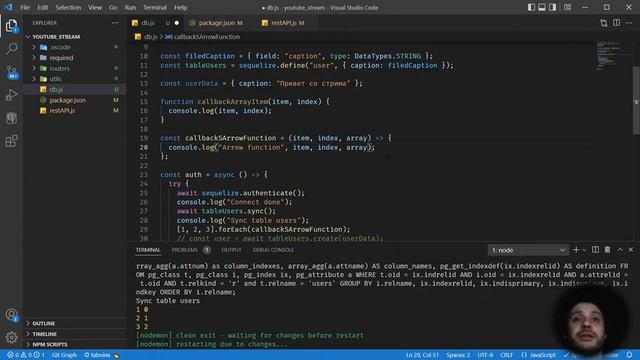This screenshot has width=640, height=360.
Task: Open Customize Layout icon in title bar
Action: click(567, 7)
